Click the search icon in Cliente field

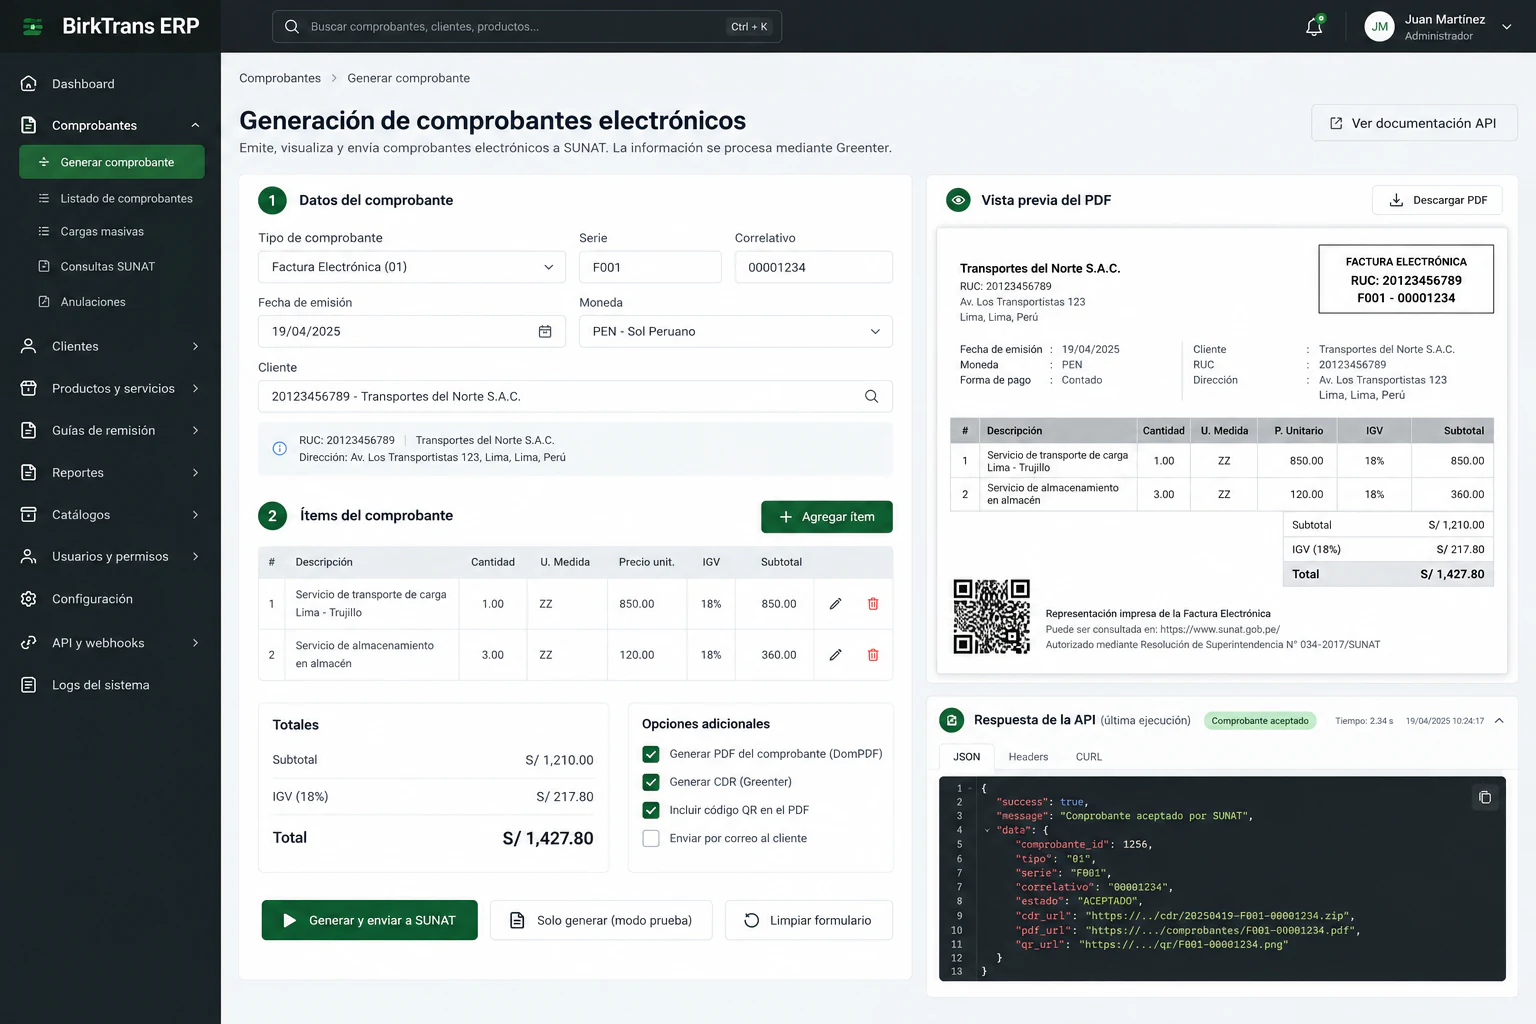tap(871, 397)
